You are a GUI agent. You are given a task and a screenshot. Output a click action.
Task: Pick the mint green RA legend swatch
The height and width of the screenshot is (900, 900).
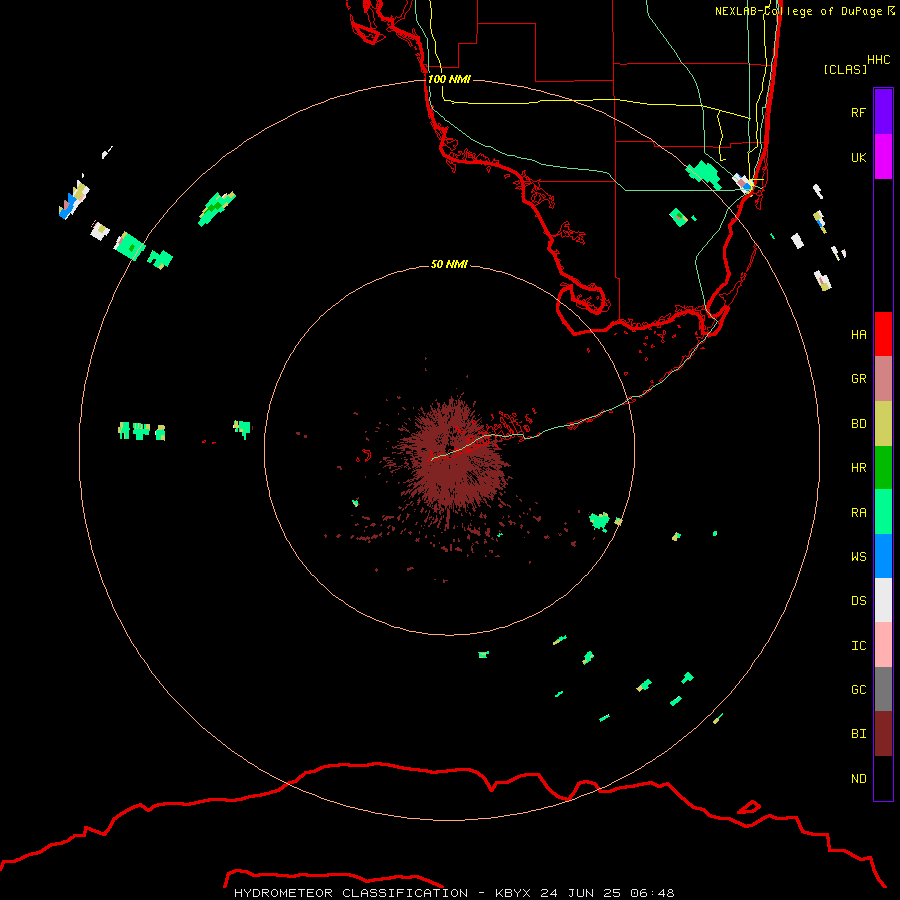point(883,512)
